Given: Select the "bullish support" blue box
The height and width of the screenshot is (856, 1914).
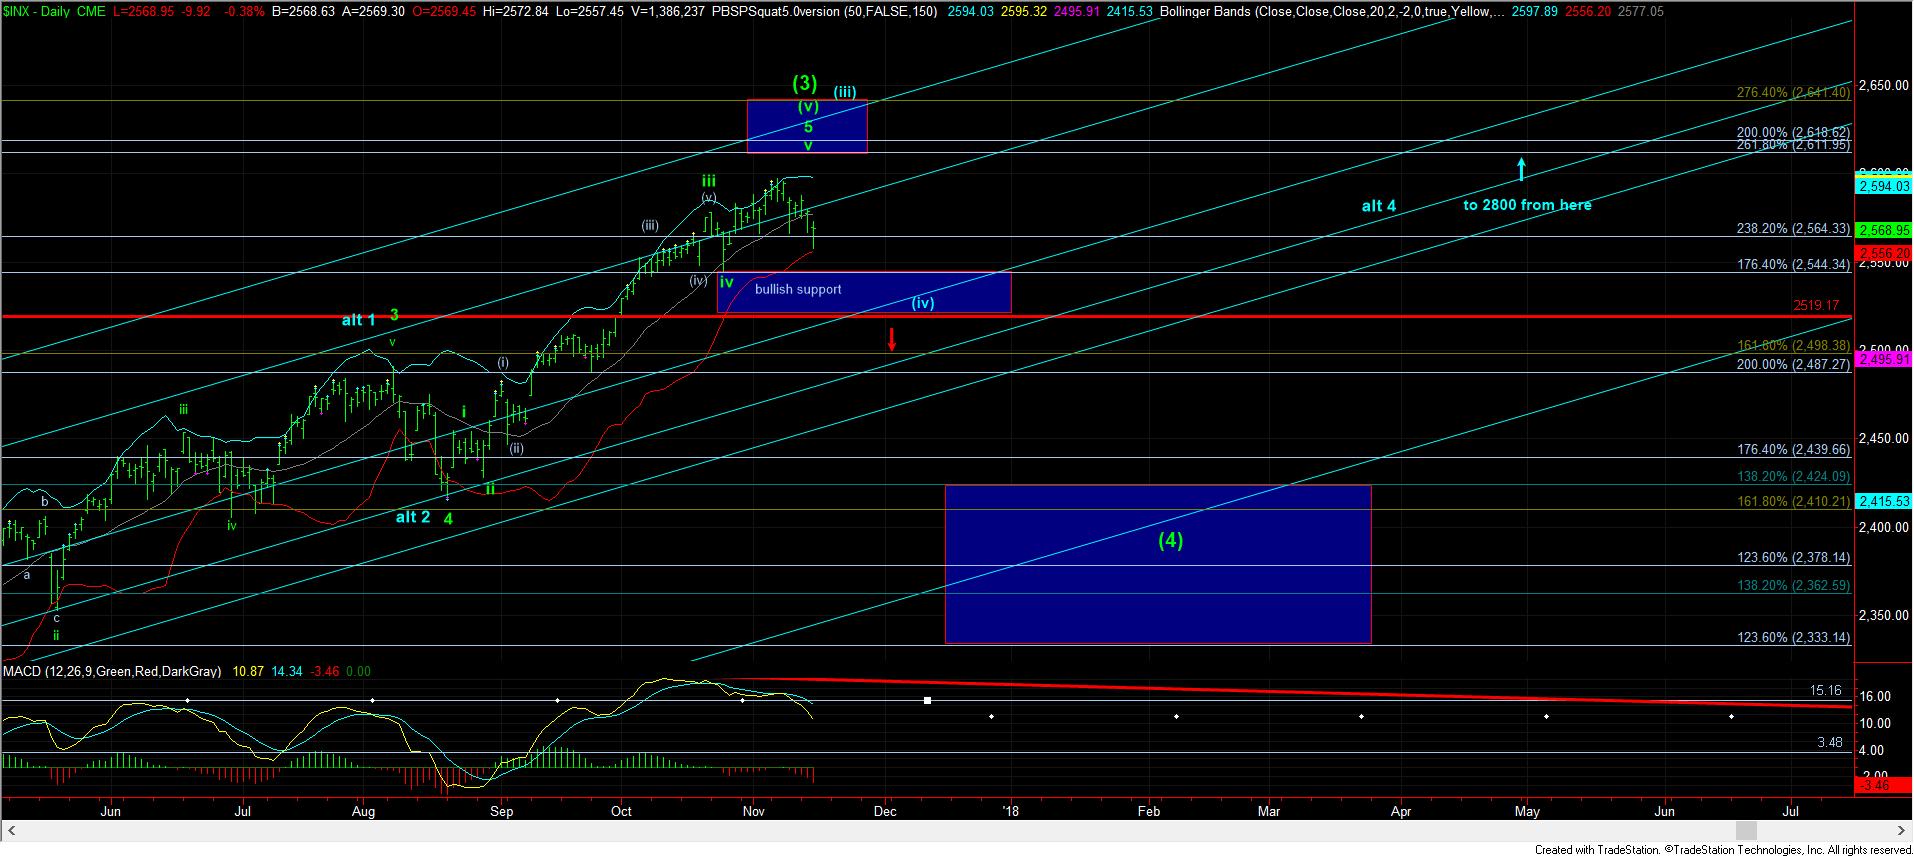Looking at the screenshot, I should coord(864,291).
